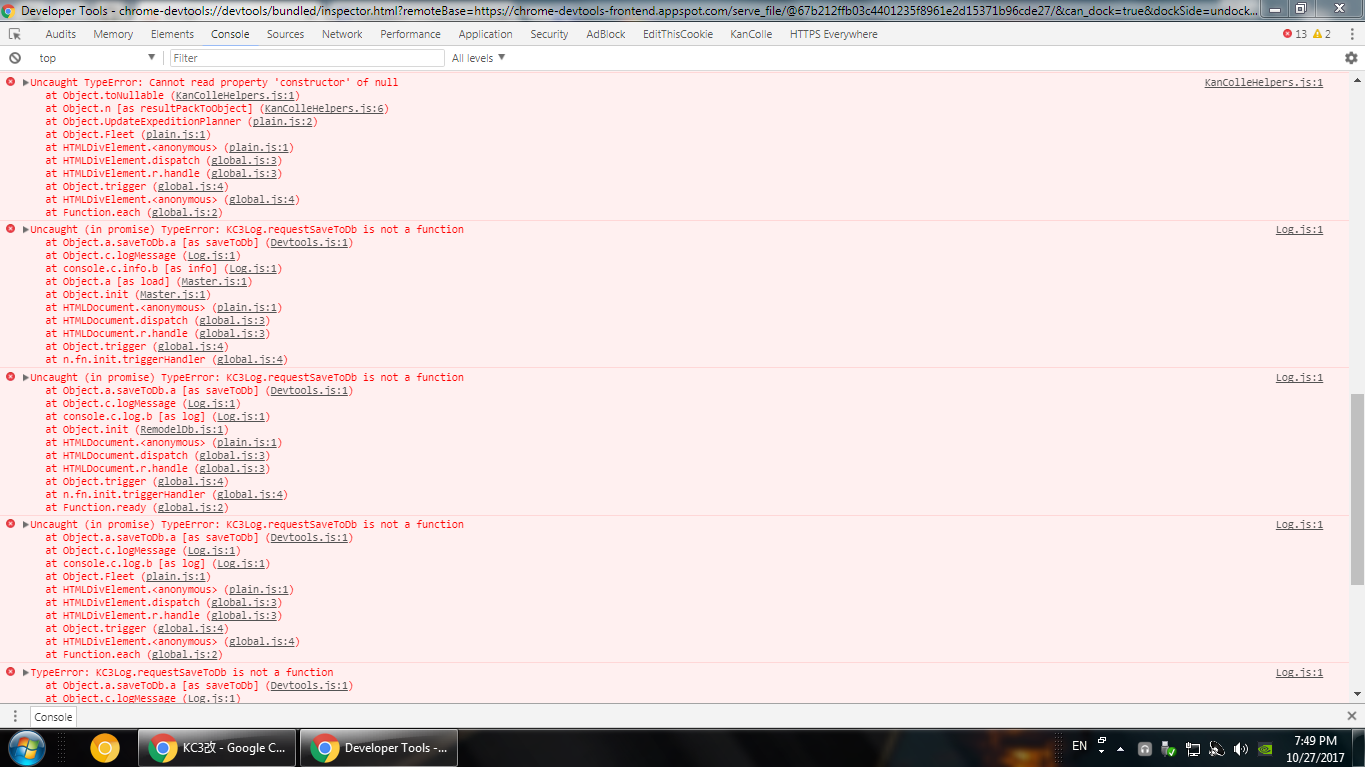
Task: Switch to the KC3改 Chrome window on taskbar
Action: tap(216, 747)
